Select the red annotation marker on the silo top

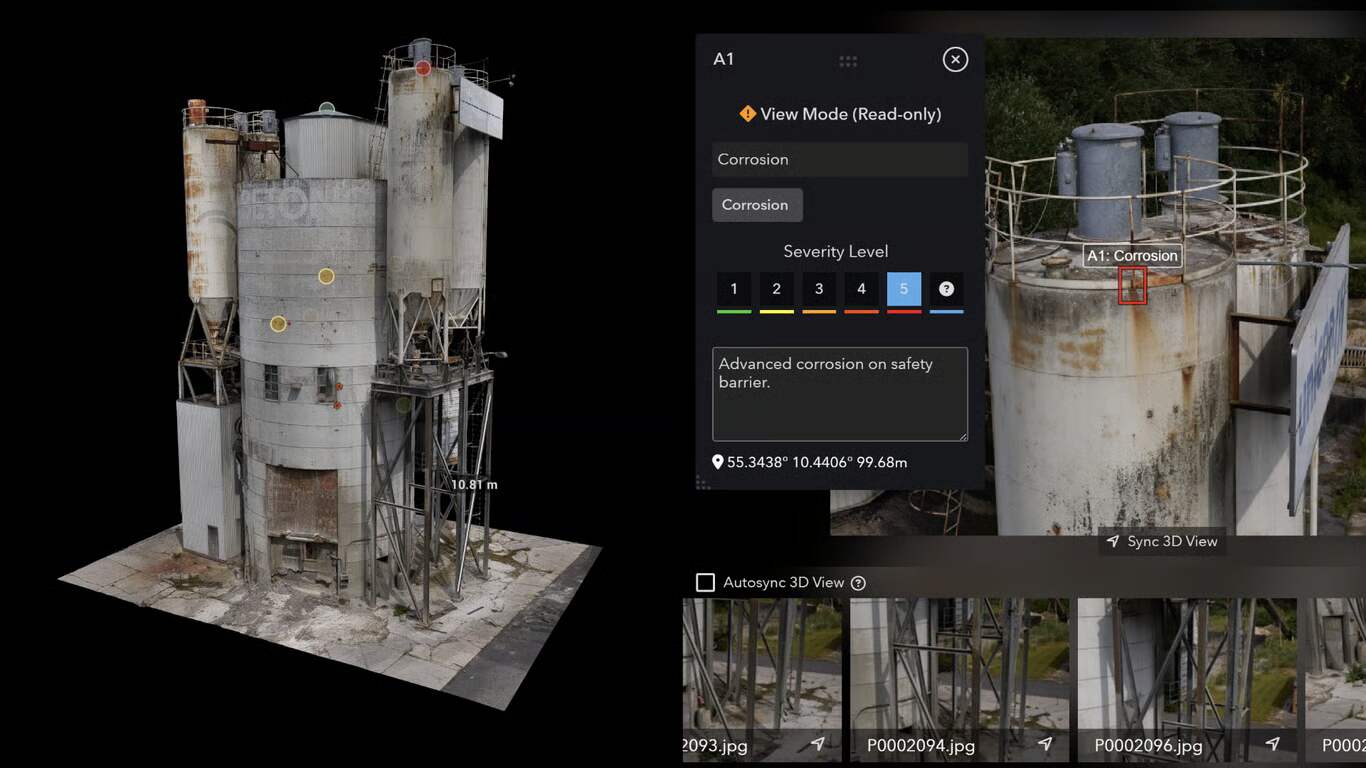(422, 68)
